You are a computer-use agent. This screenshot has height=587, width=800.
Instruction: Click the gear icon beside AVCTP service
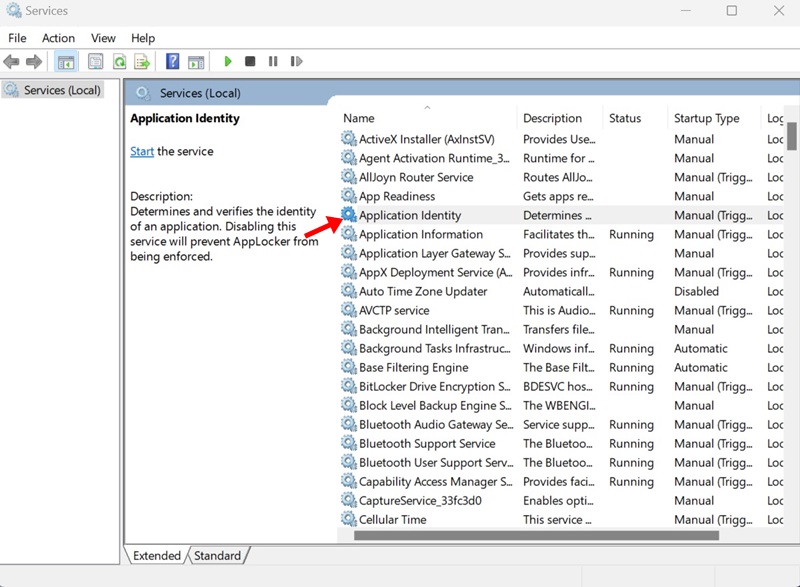pos(349,310)
